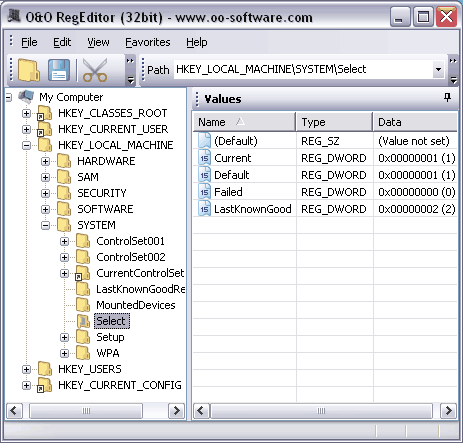Sort by the Type column header

coord(334,122)
